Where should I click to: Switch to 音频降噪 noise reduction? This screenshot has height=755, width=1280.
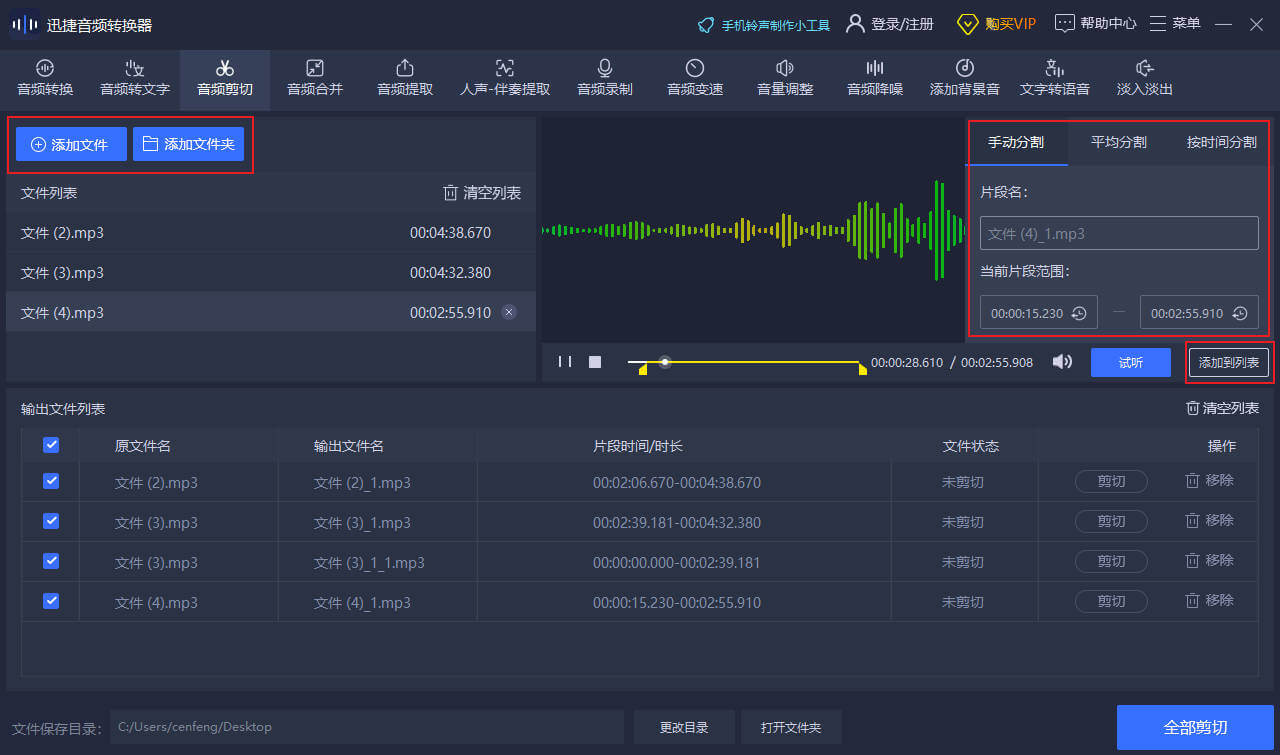[875, 78]
